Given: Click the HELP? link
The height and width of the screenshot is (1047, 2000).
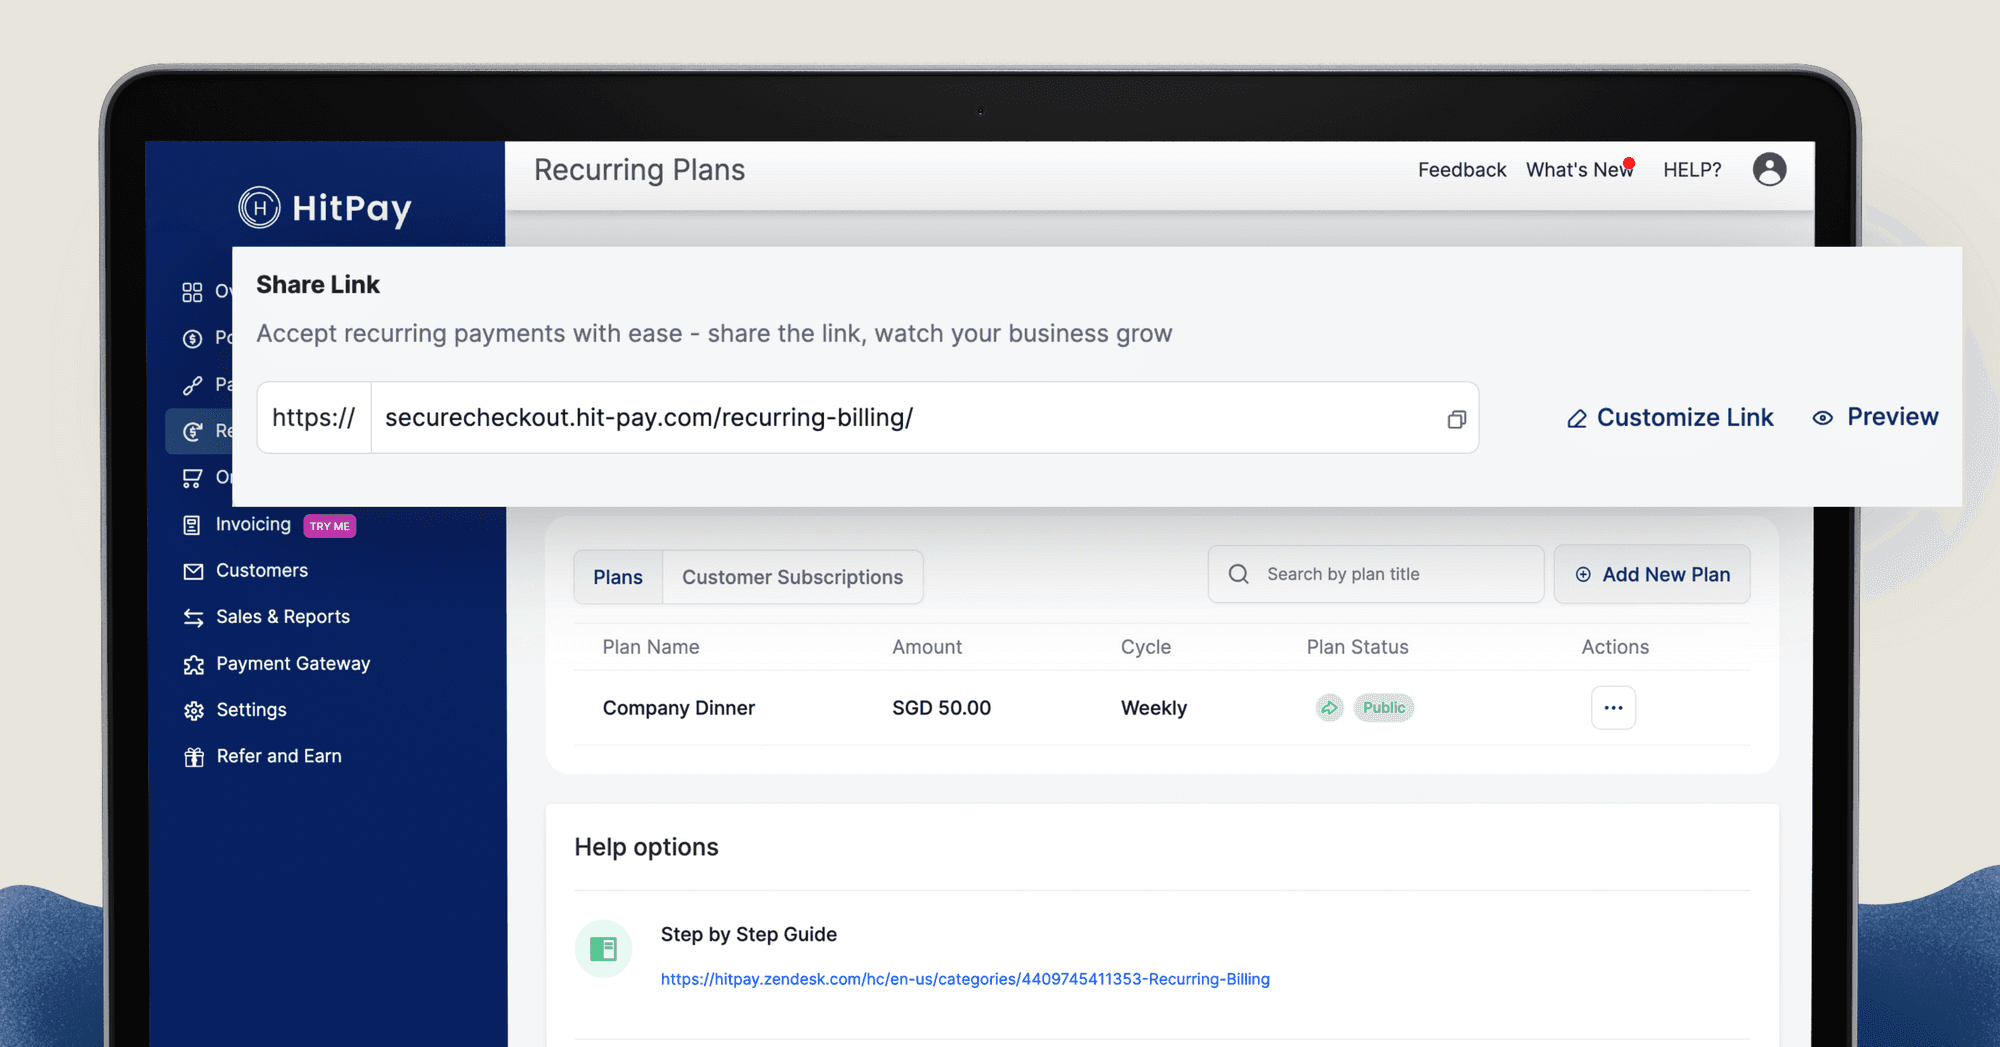Looking at the screenshot, I should click(1692, 170).
